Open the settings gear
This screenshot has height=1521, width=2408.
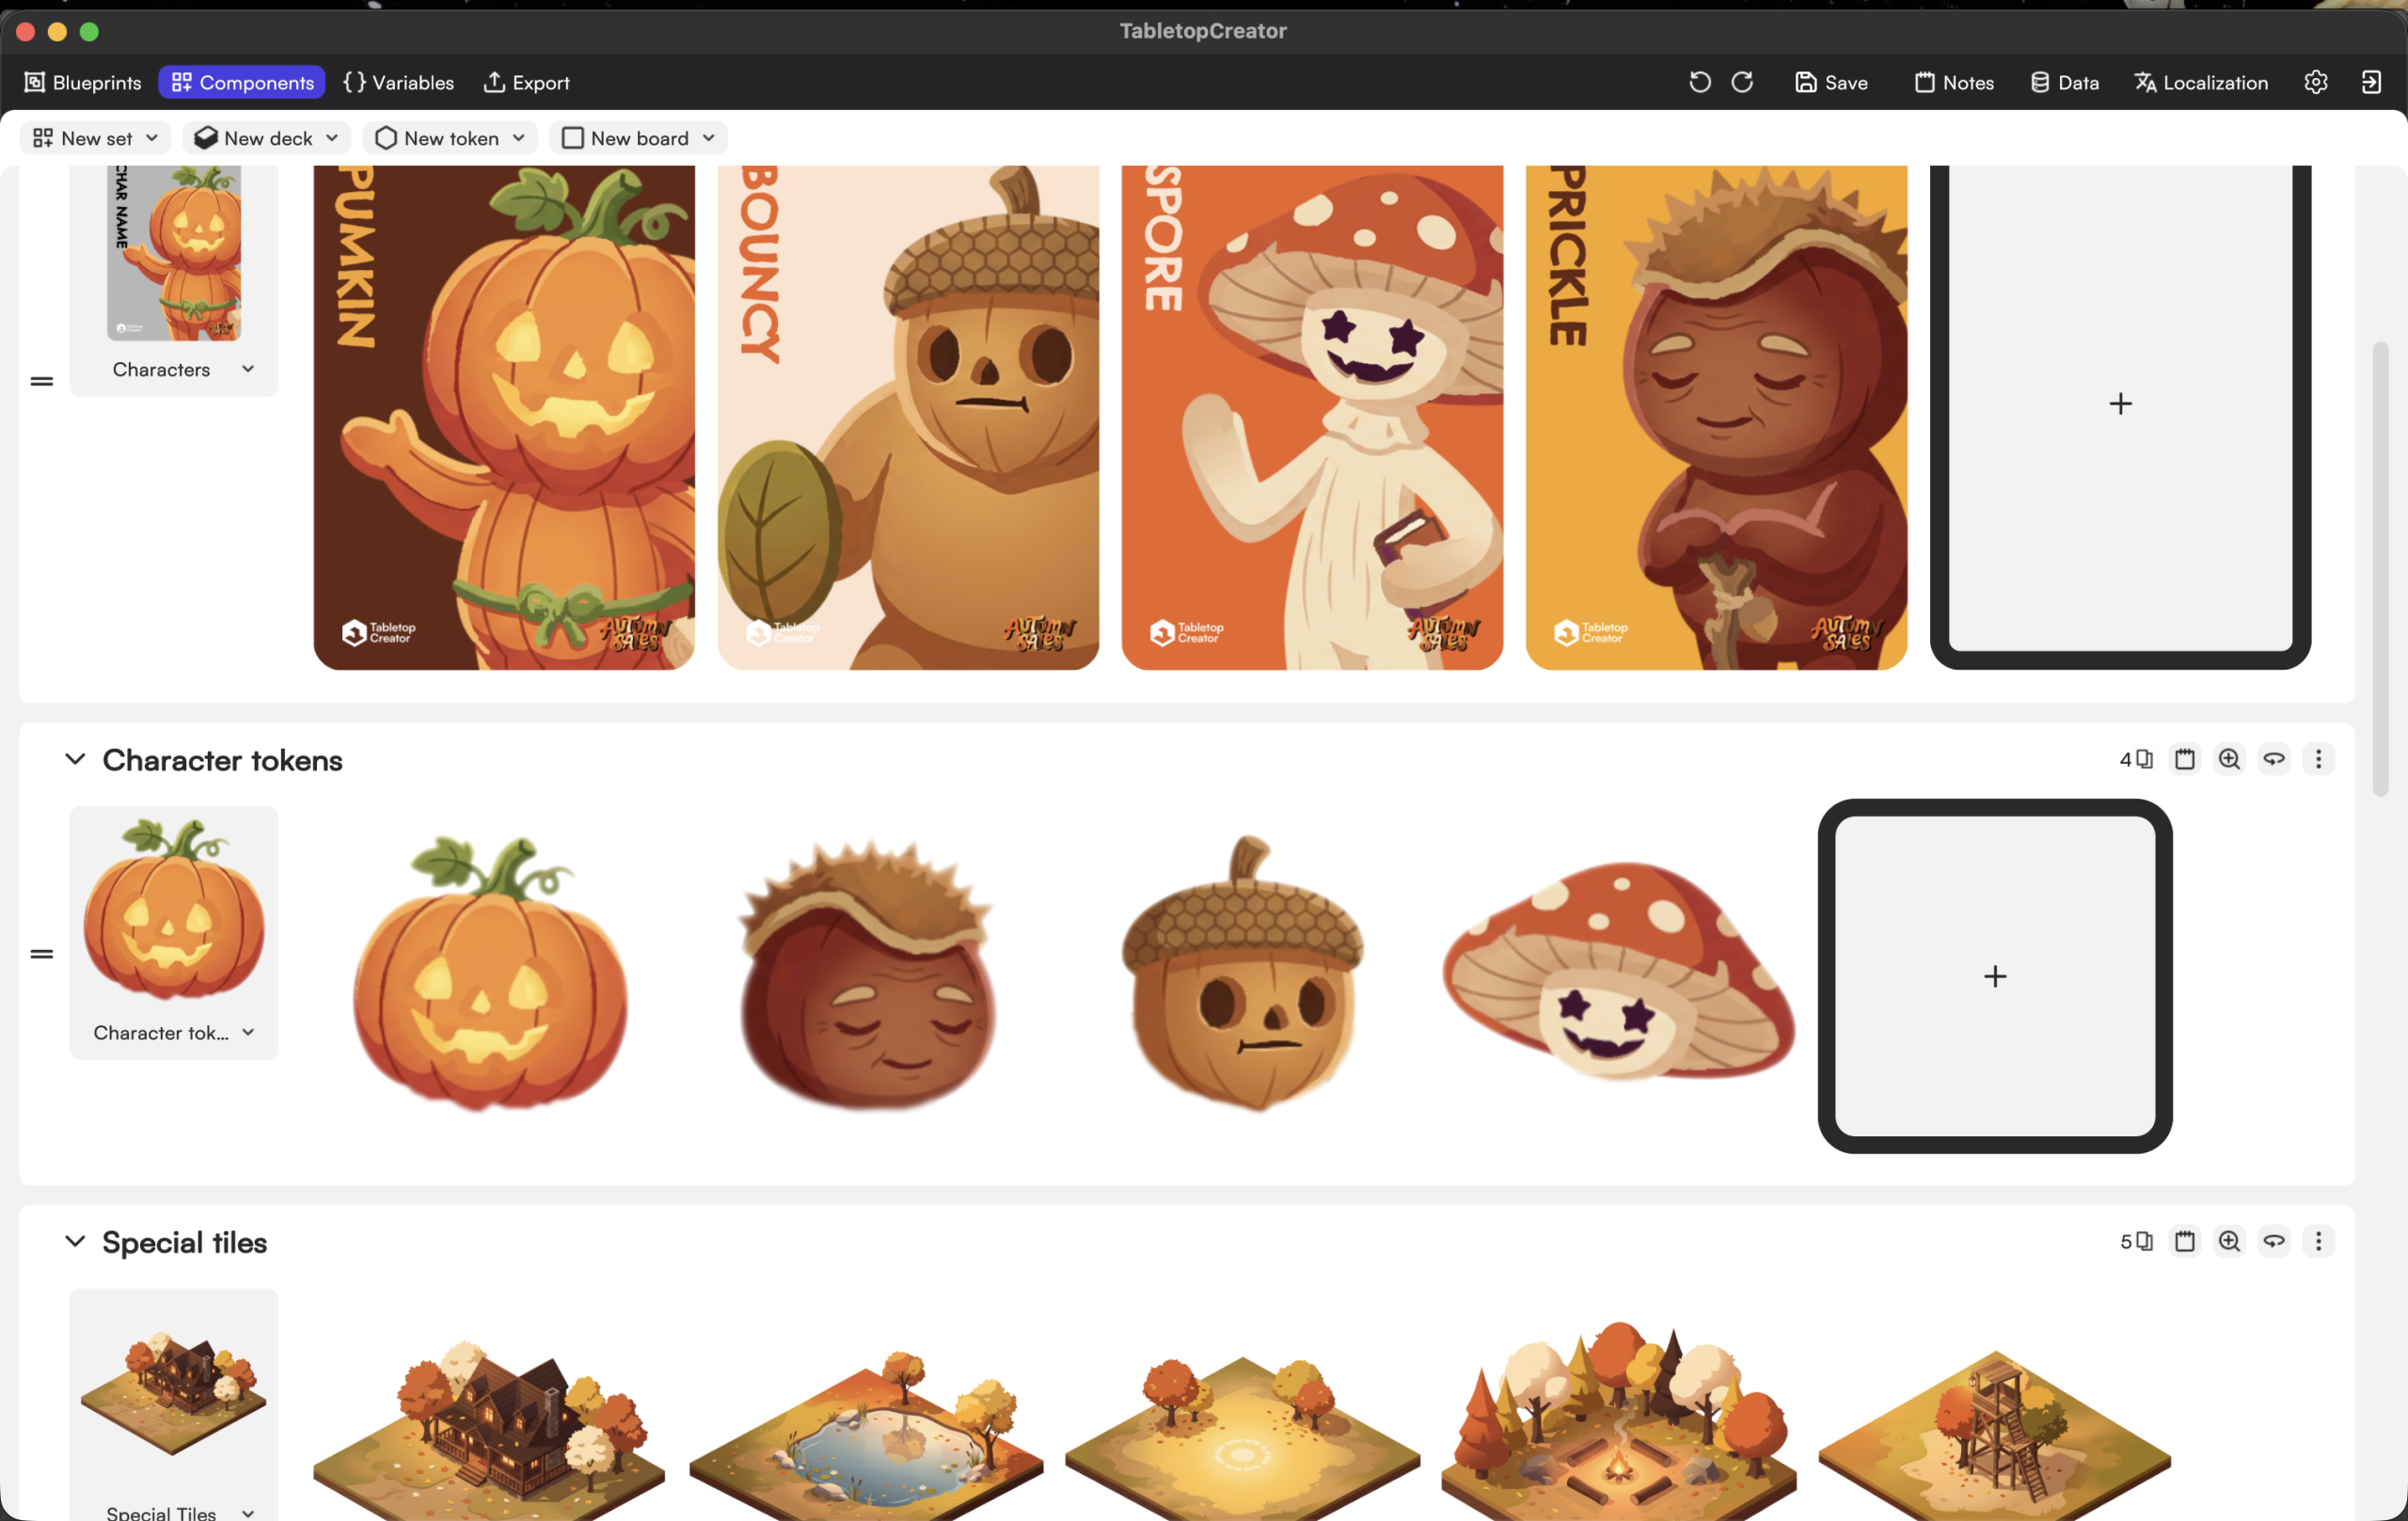pyautogui.click(x=2316, y=82)
